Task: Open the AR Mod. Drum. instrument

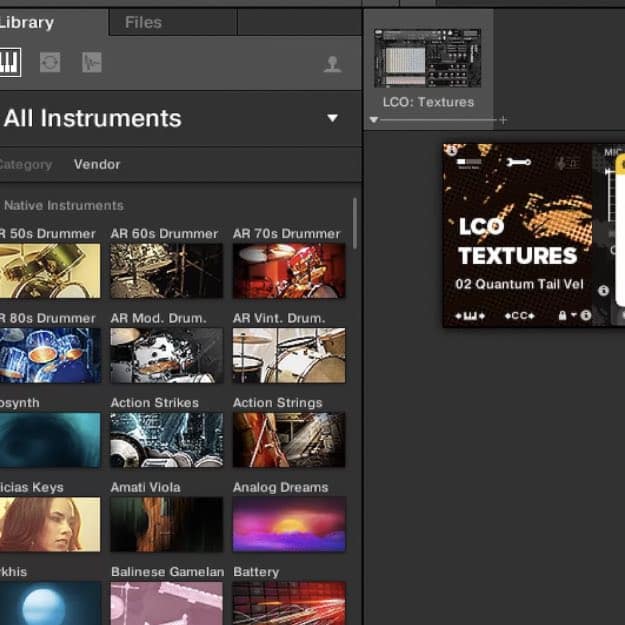Action: pyautogui.click(x=167, y=355)
